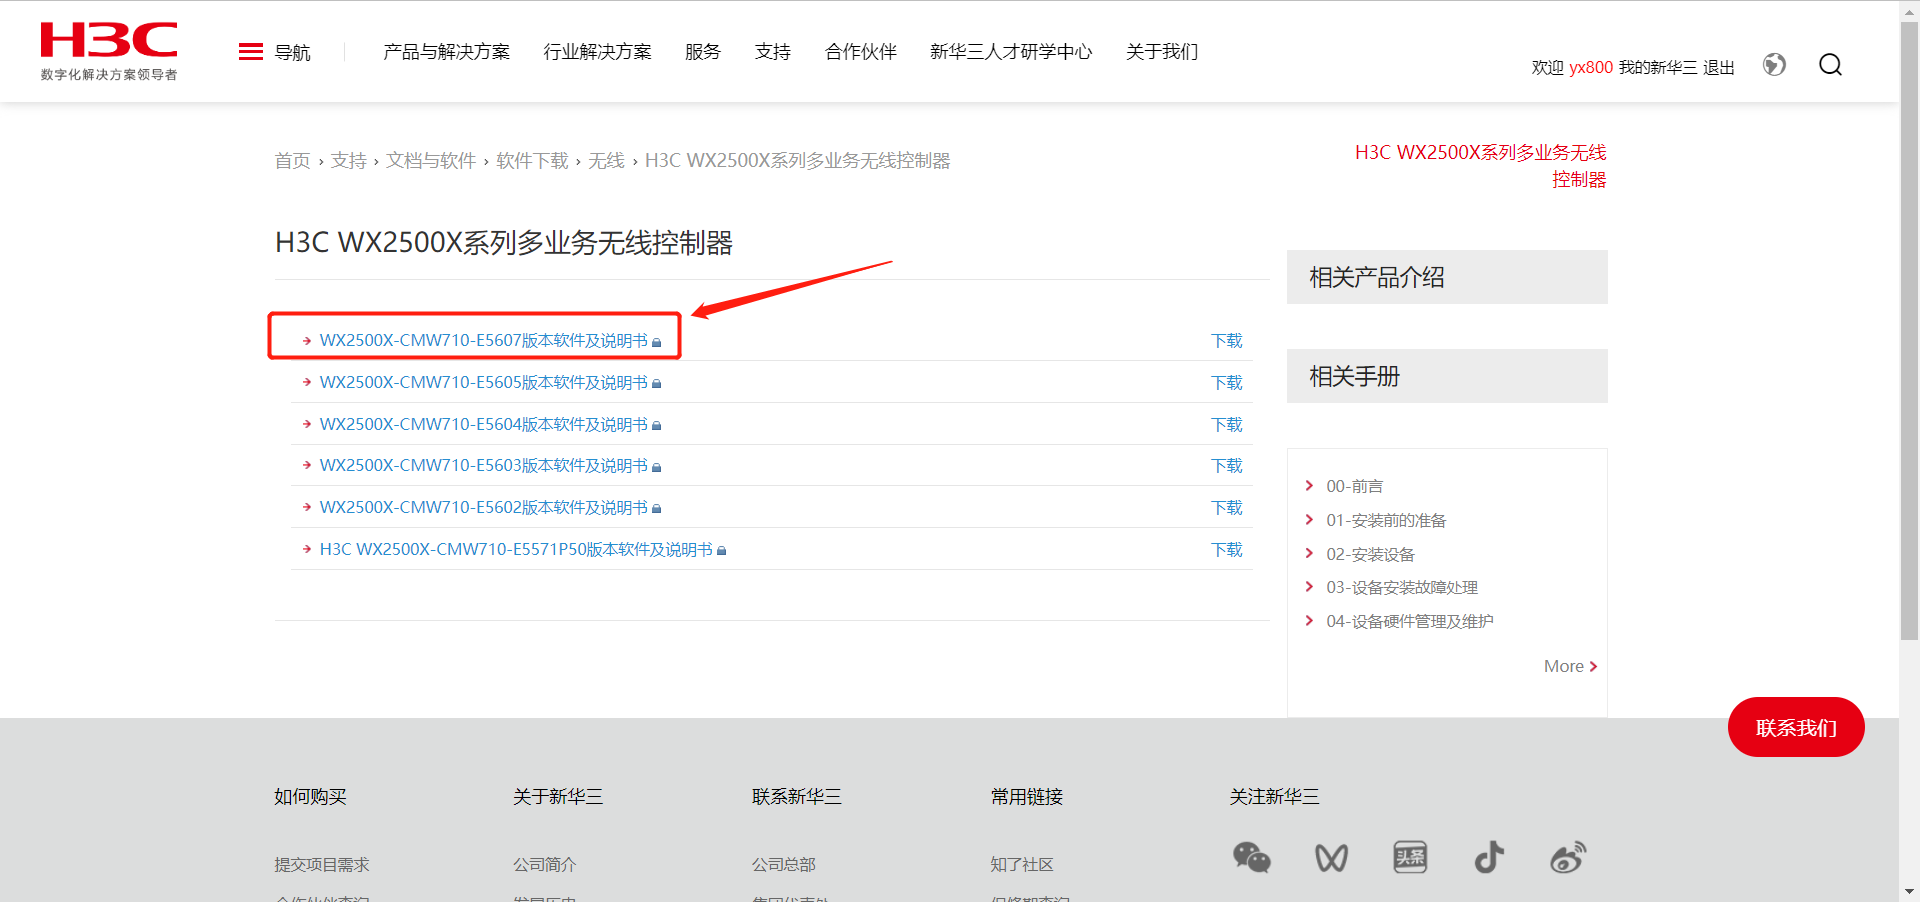This screenshot has height=902, width=1920.
Task: Click the 关于新华三 footer heading
Action: pyautogui.click(x=558, y=797)
